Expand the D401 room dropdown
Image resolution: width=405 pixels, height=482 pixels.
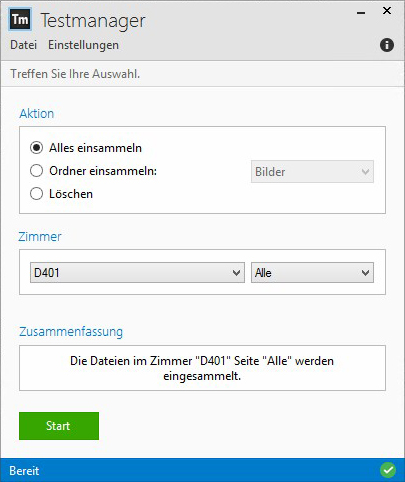(x=137, y=273)
